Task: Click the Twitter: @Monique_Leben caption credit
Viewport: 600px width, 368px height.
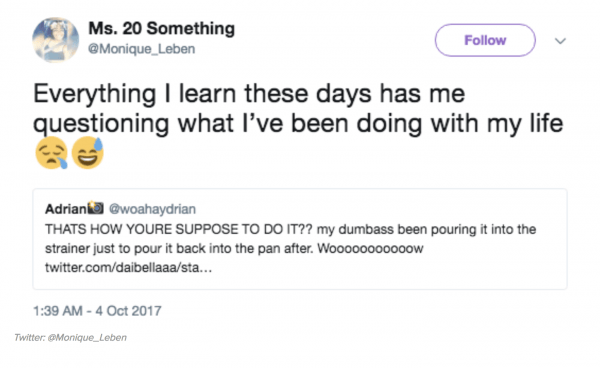Action: (70, 337)
